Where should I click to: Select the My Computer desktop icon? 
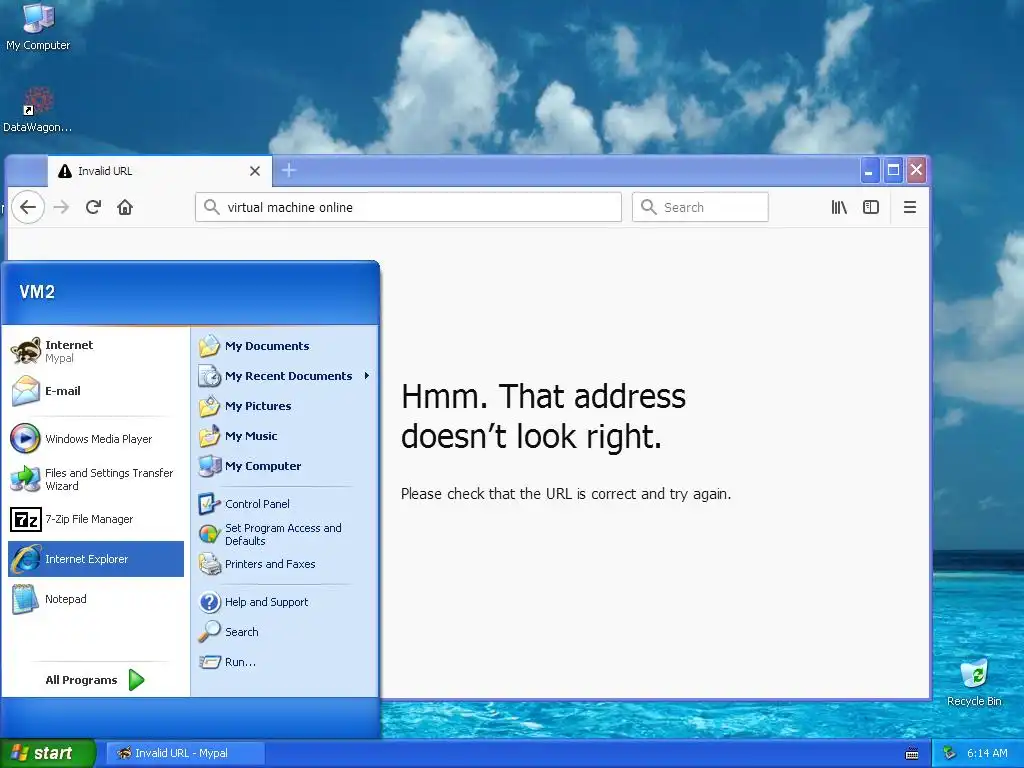38,26
